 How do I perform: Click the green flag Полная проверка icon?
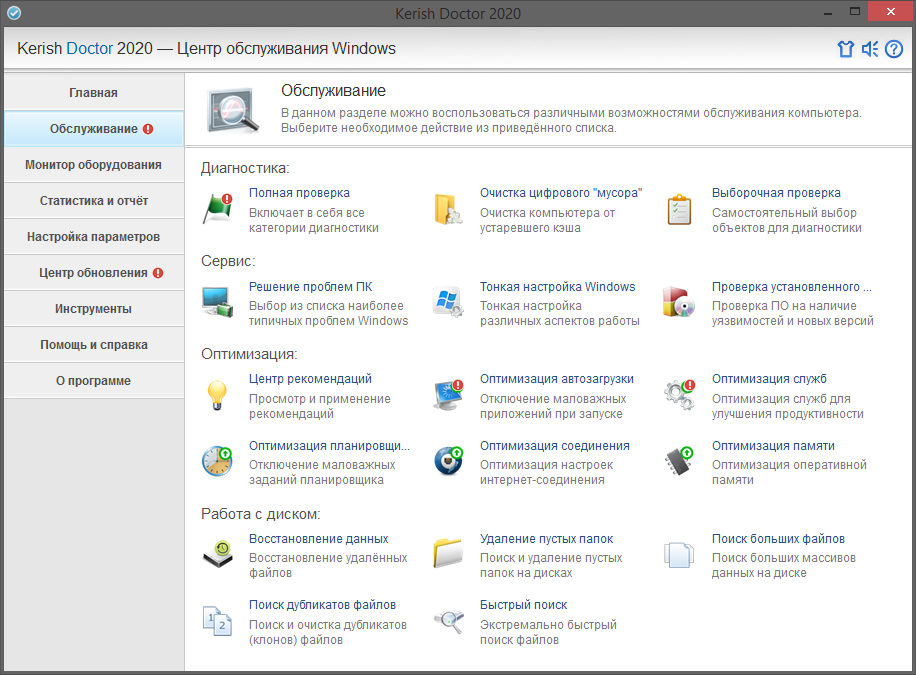coord(218,209)
